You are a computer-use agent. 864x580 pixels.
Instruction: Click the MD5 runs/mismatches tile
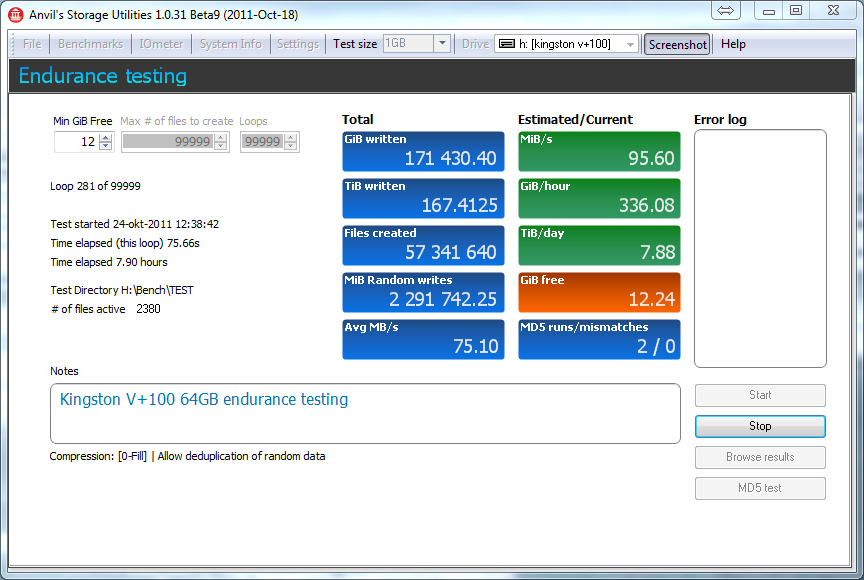[x=599, y=339]
